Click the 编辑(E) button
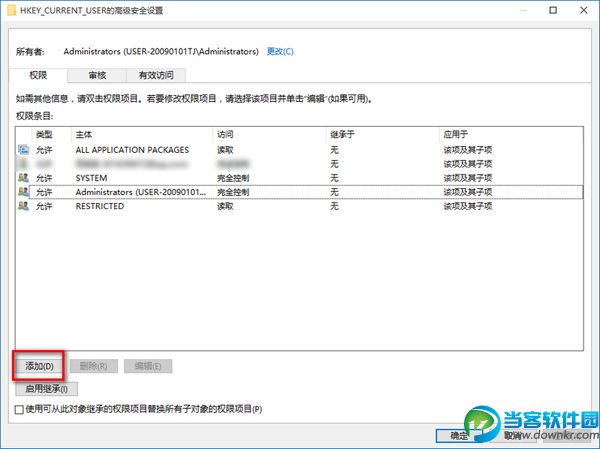 click(148, 366)
